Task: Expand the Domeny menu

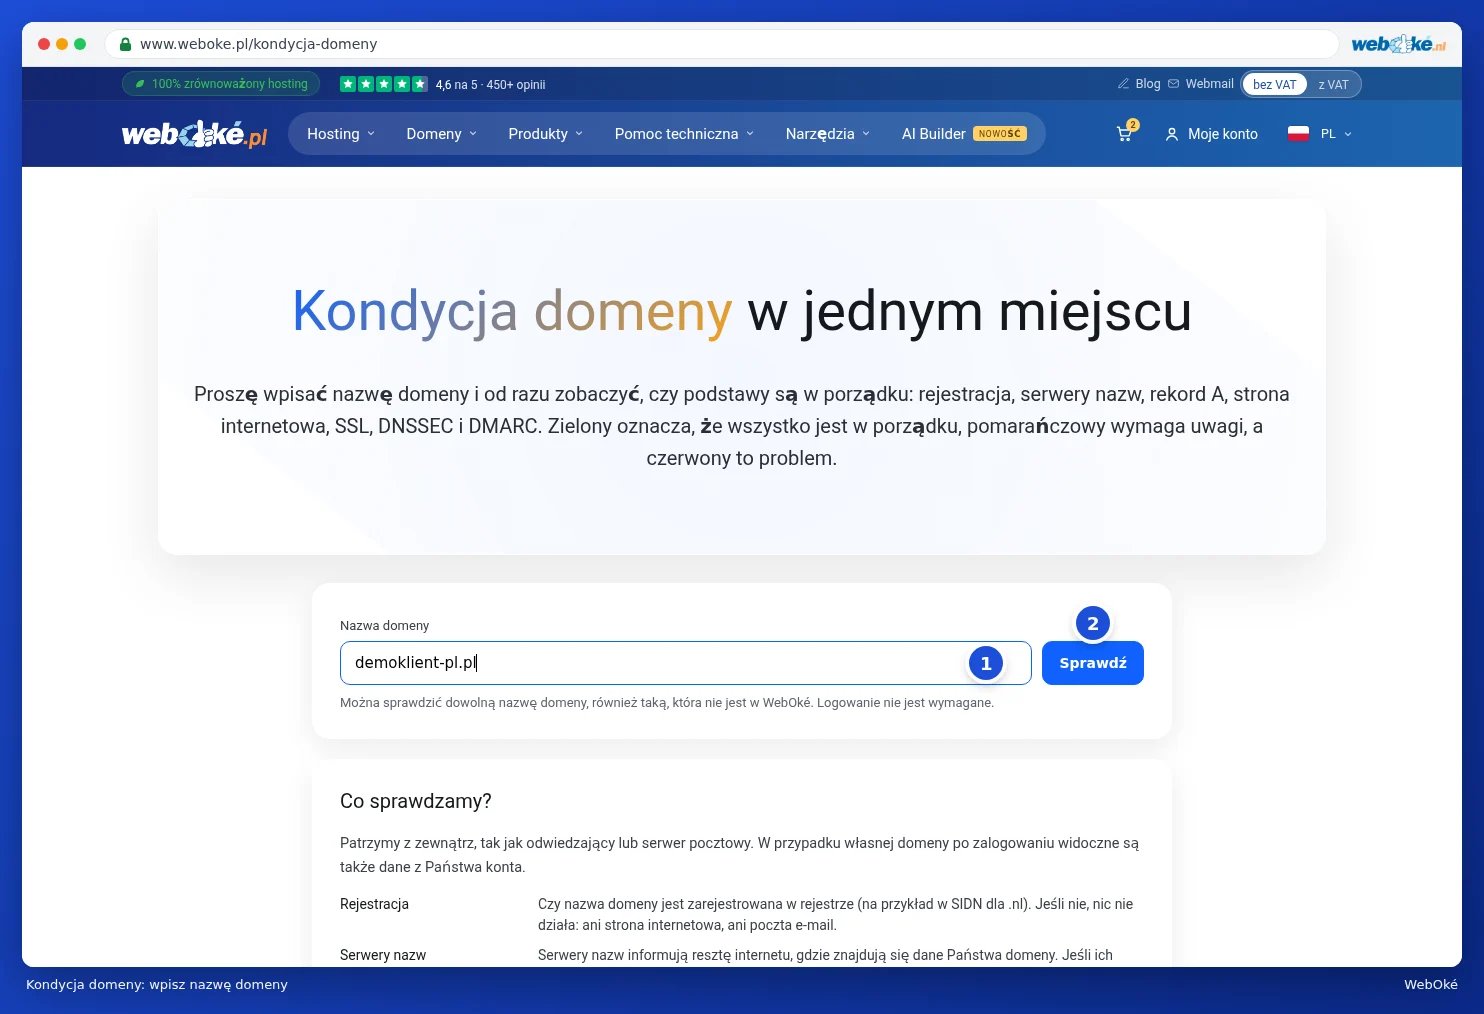Action: pos(442,134)
